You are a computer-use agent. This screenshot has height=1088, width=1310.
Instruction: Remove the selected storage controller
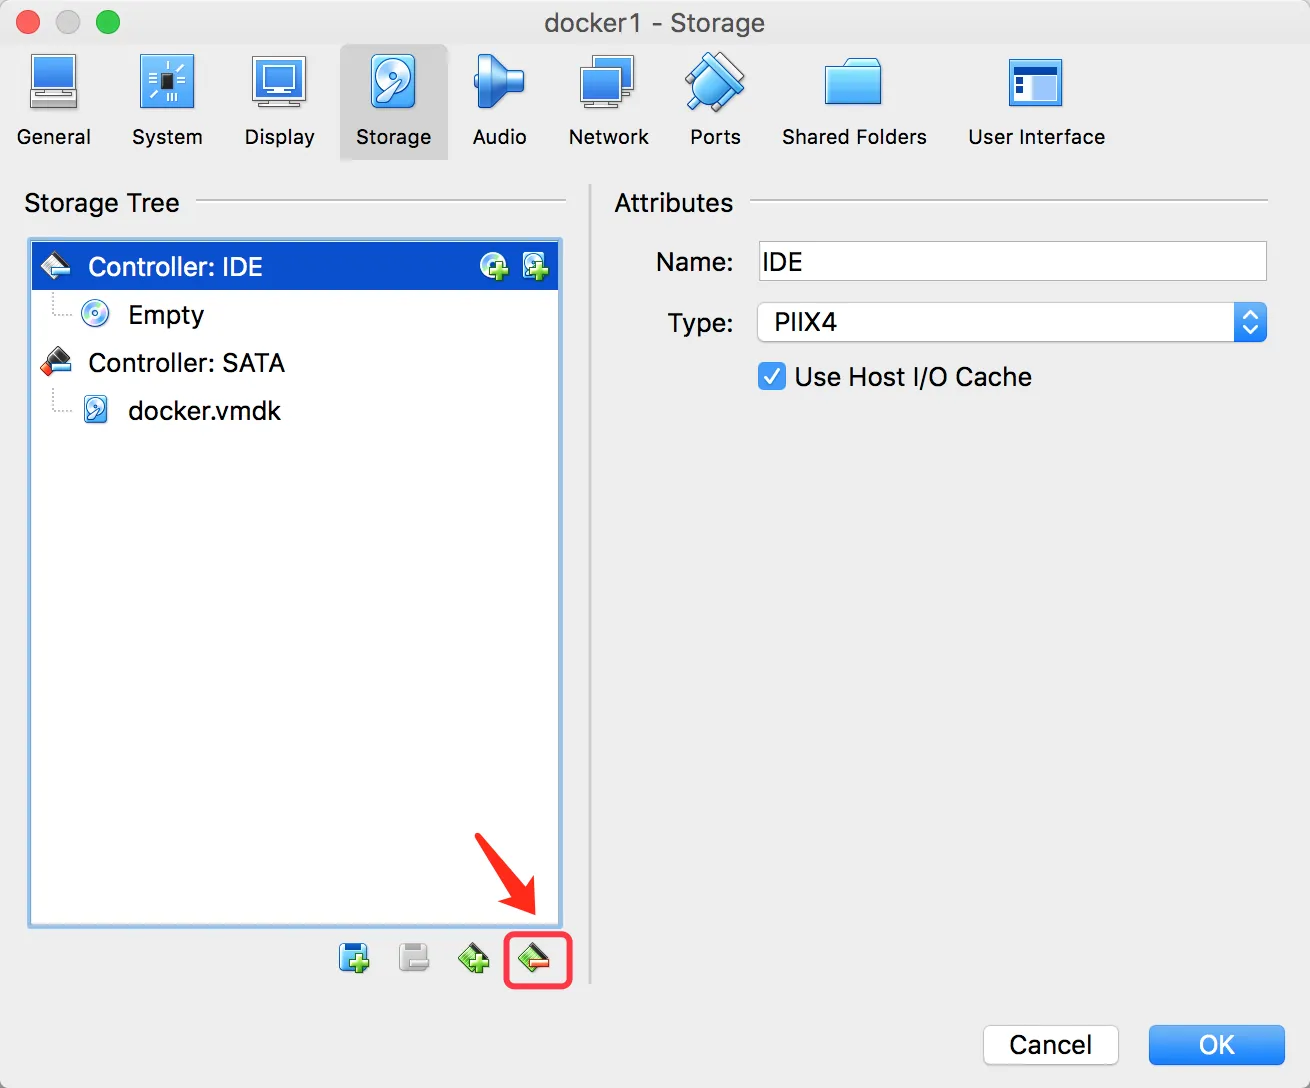tap(534, 959)
